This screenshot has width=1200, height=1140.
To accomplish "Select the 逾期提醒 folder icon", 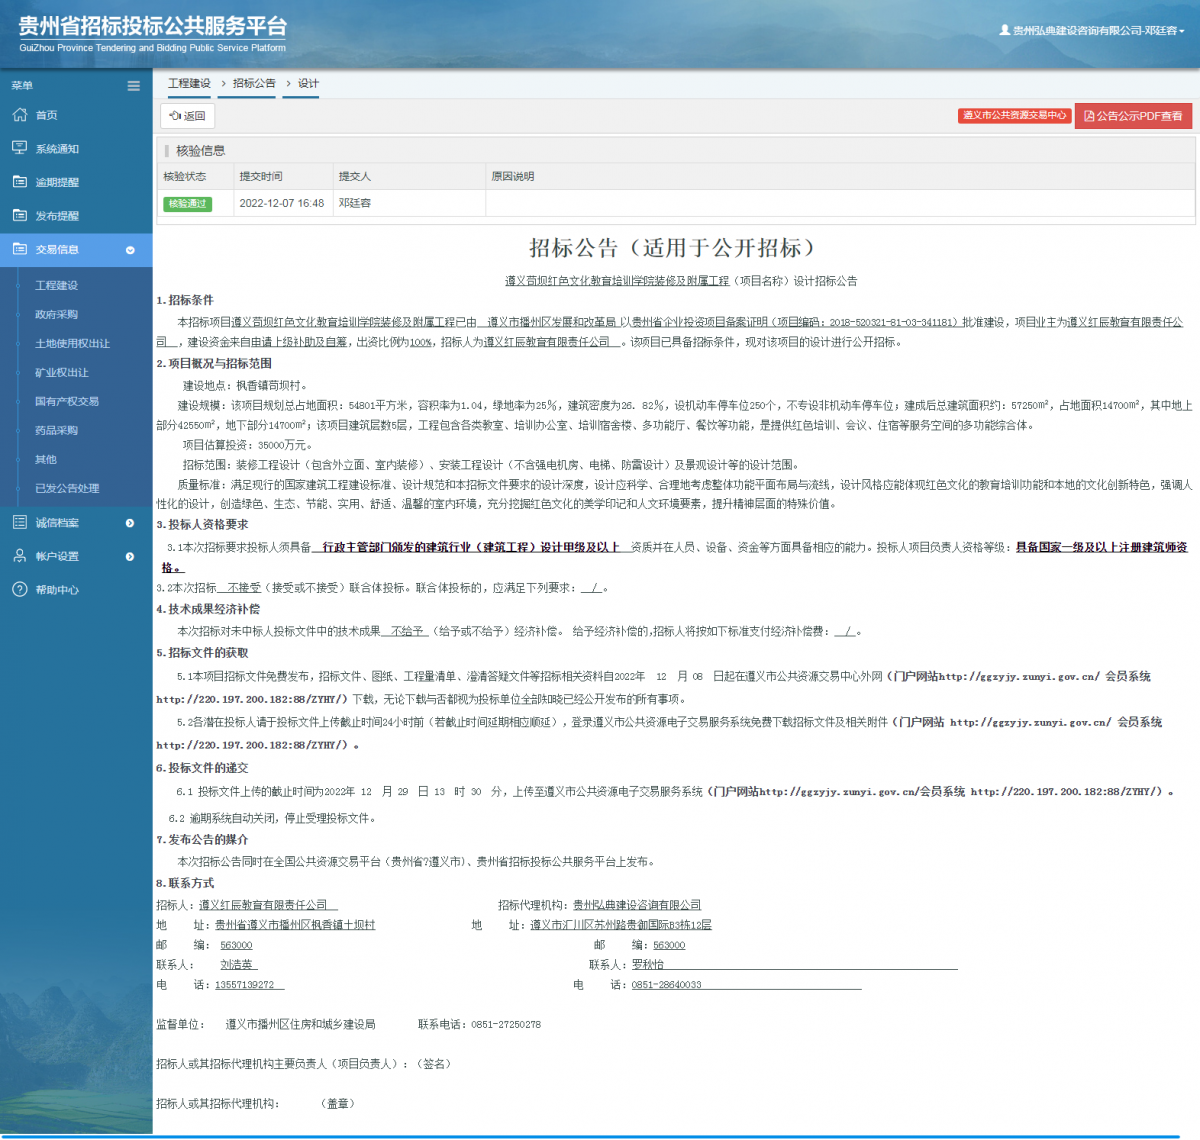I will click(x=20, y=181).
